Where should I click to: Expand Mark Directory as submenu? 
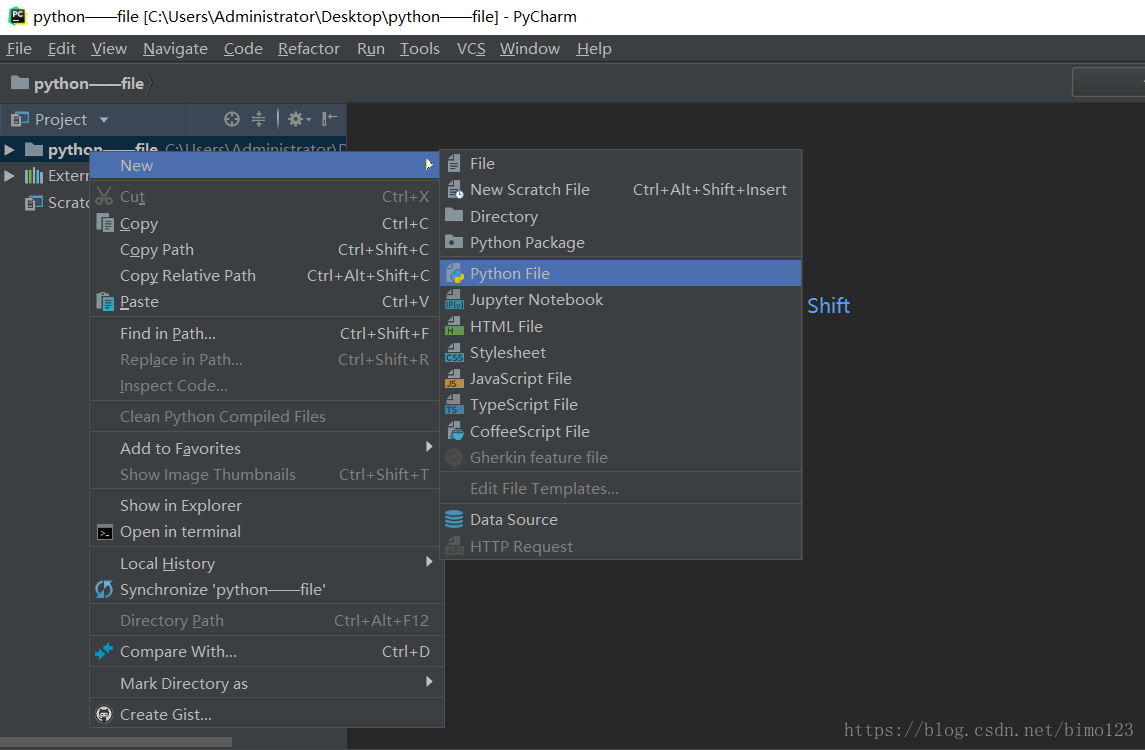pos(429,681)
